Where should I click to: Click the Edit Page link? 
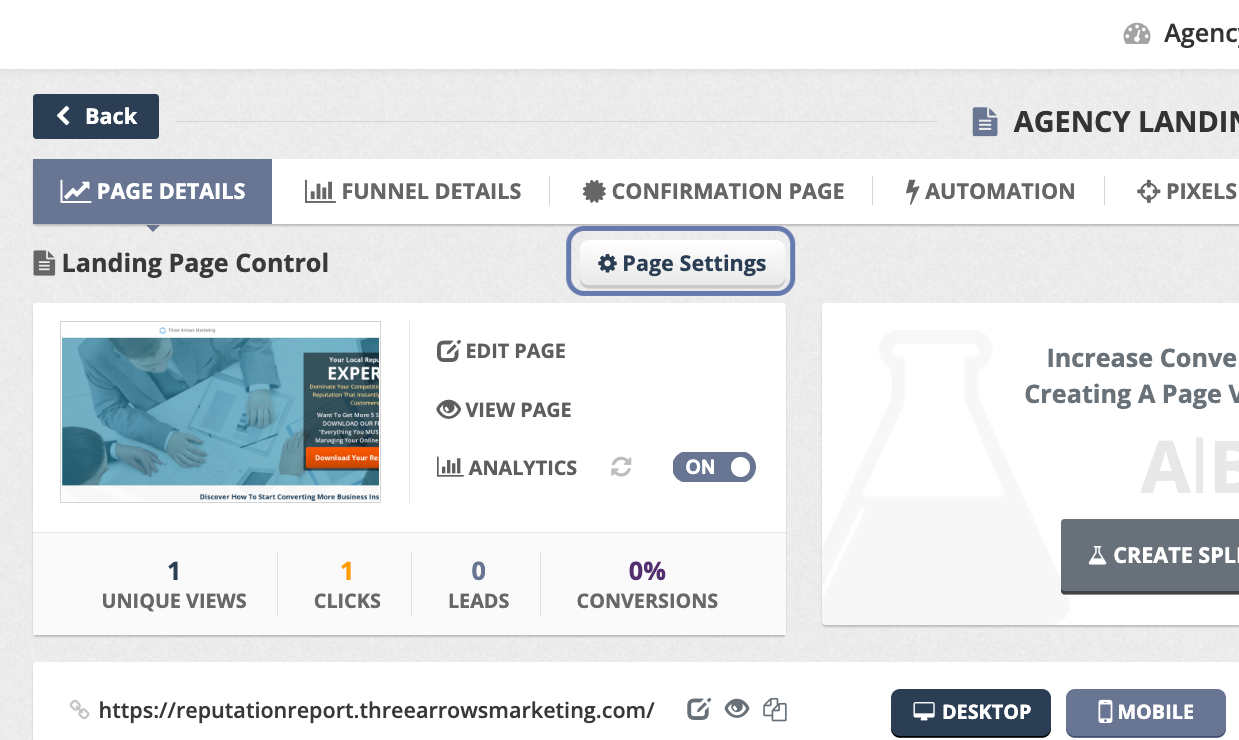pyautogui.click(x=502, y=351)
